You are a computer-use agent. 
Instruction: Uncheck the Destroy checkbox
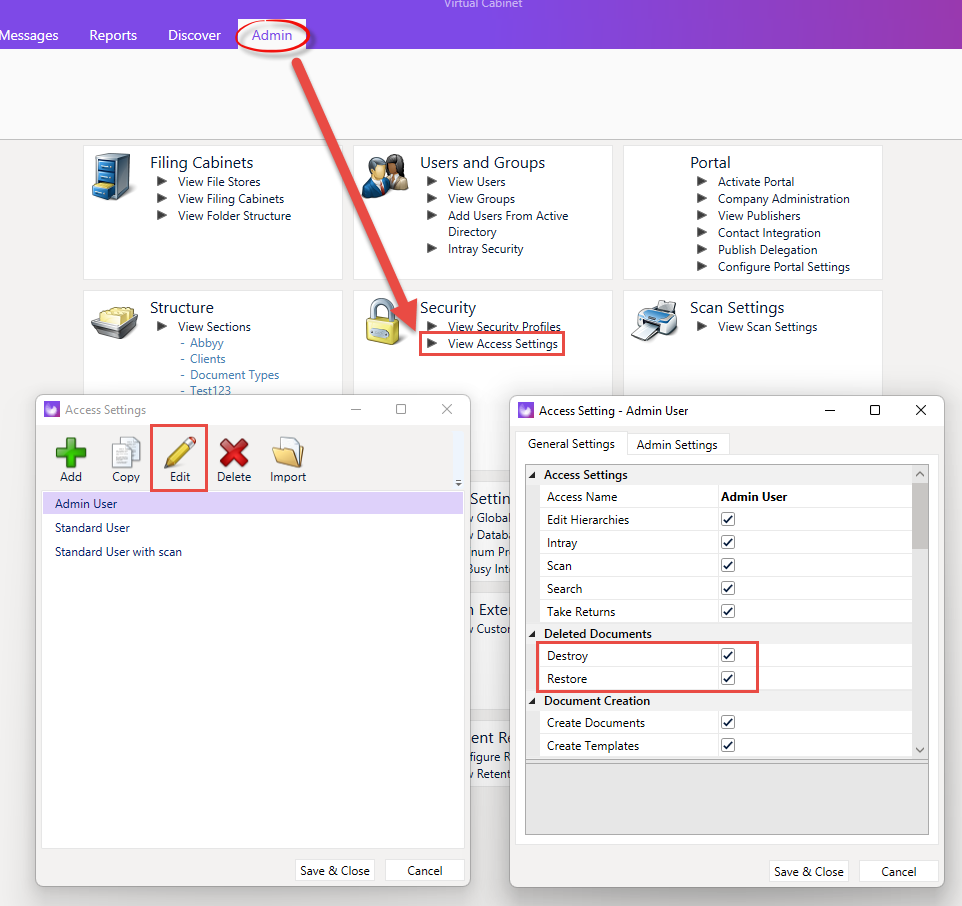[x=728, y=655]
